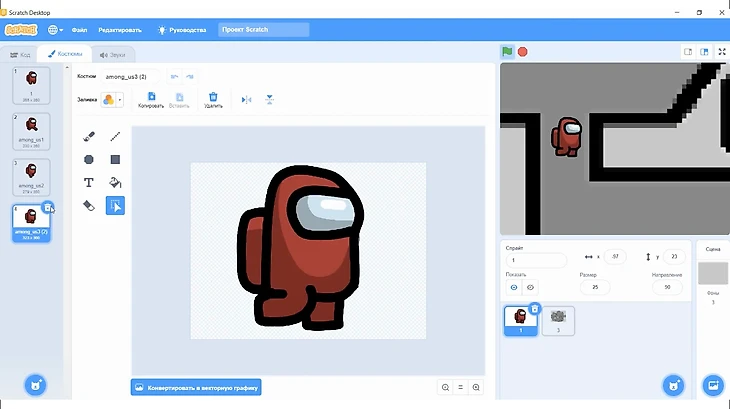Switch to small stage layout
This screenshot has width=730, height=409.
pyautogui.click(x=688, y=52)
